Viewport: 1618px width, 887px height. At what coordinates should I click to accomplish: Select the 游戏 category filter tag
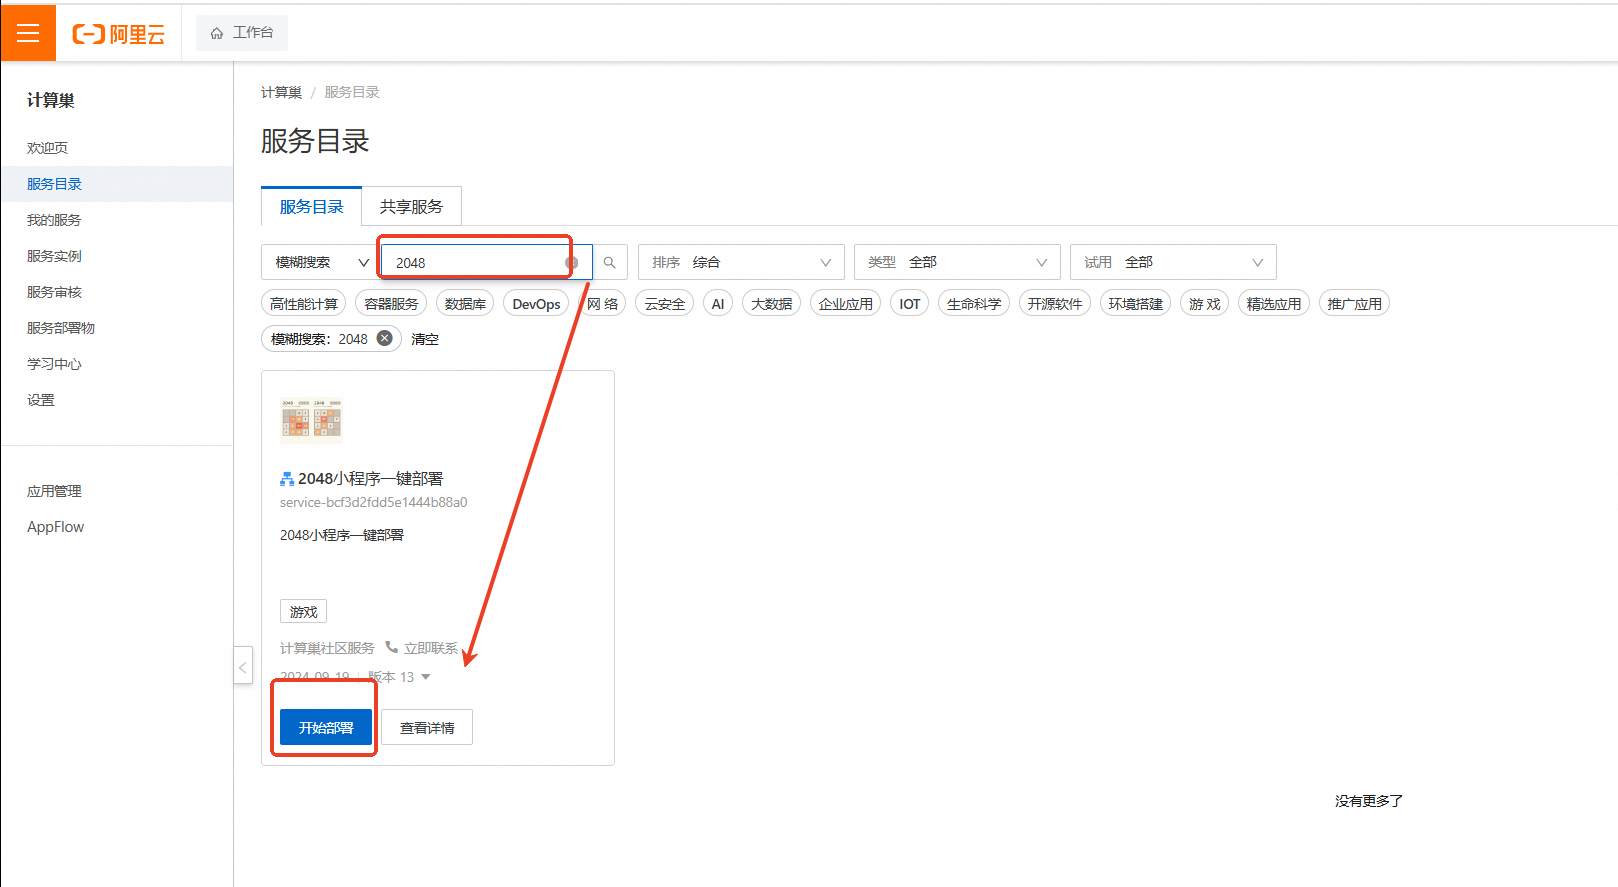1204,304
